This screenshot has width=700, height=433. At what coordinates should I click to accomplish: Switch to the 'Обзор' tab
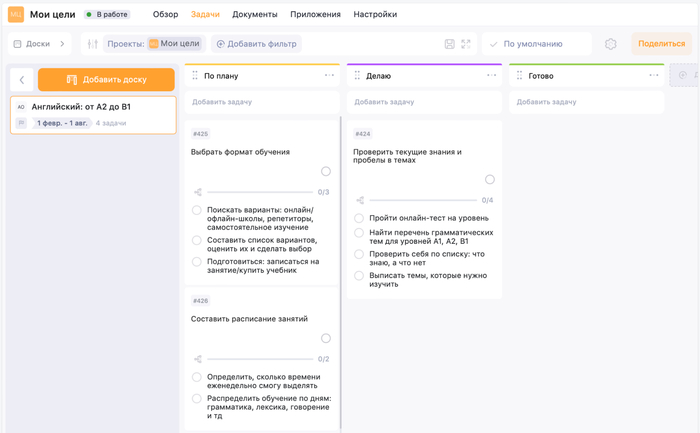click(165, 15)
